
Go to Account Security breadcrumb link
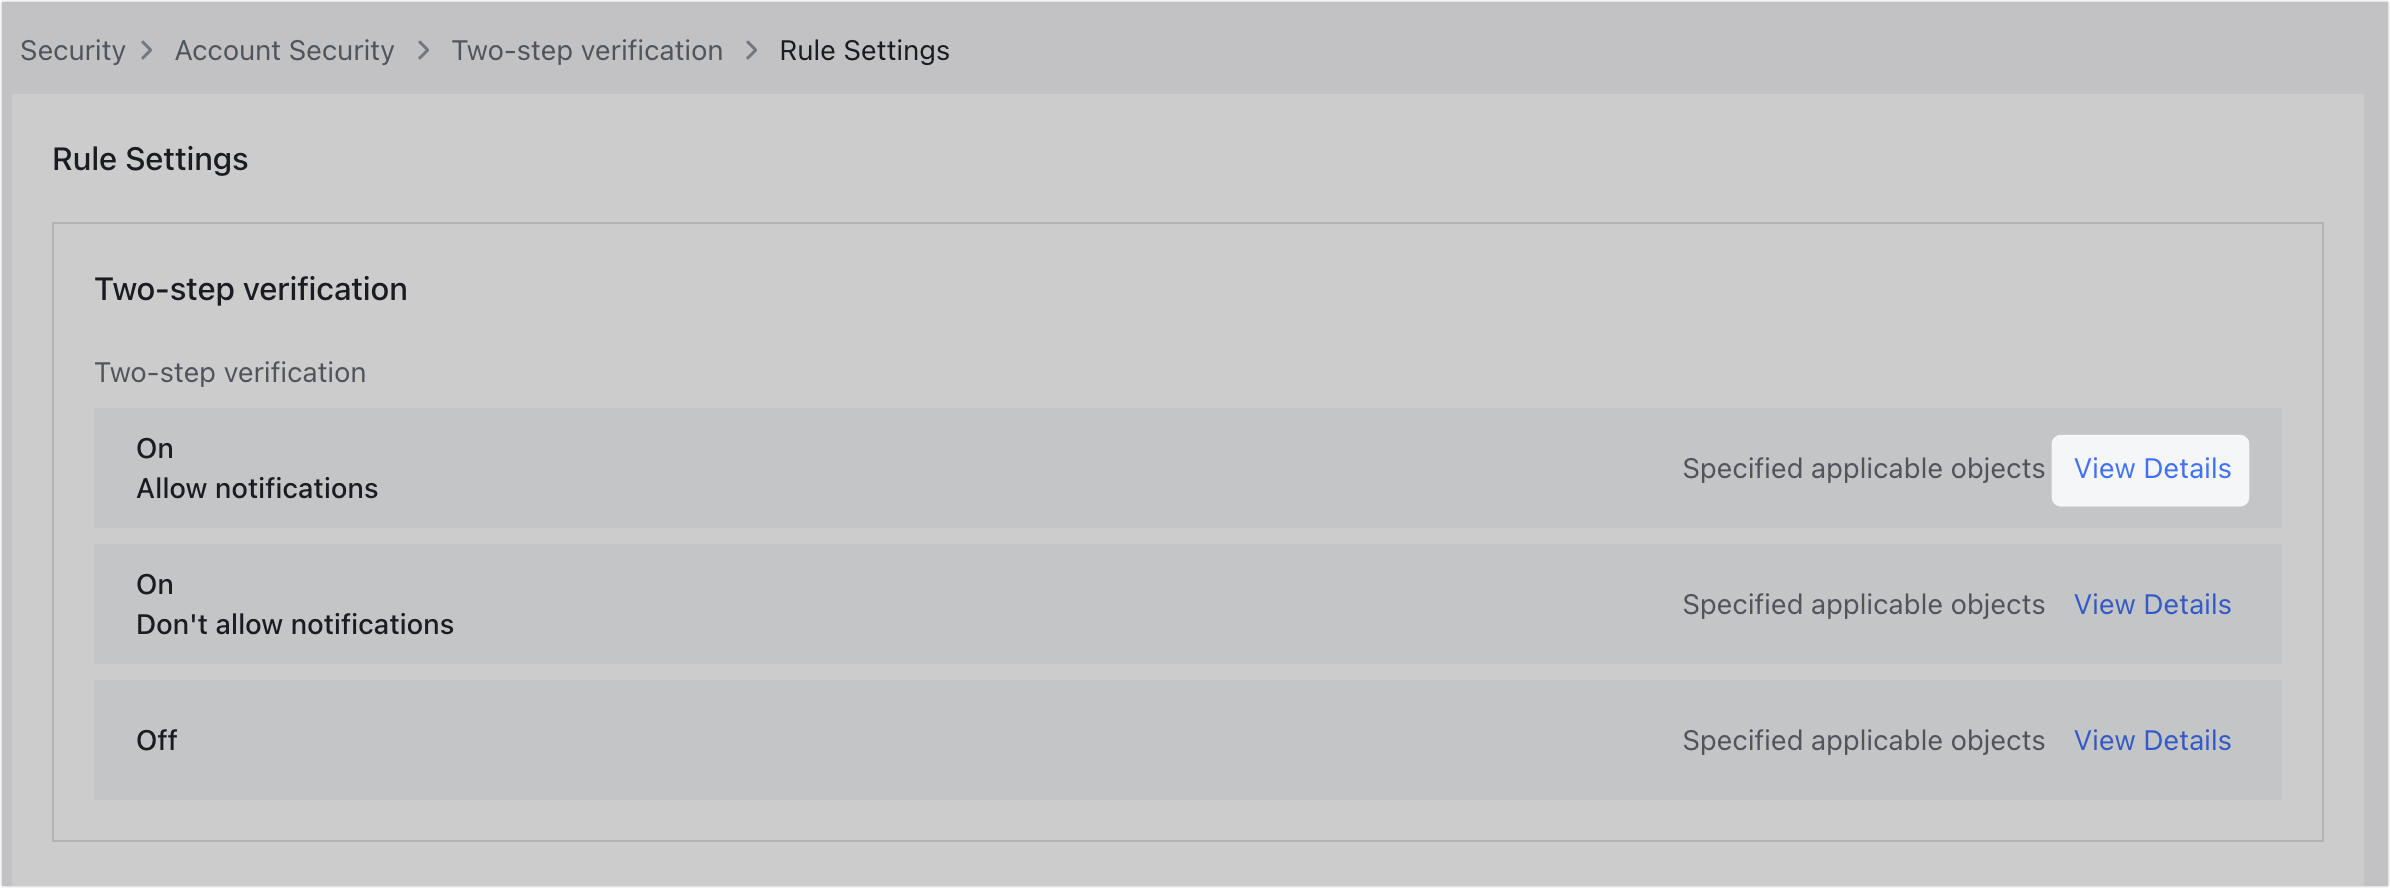click(x=284, y=50)
